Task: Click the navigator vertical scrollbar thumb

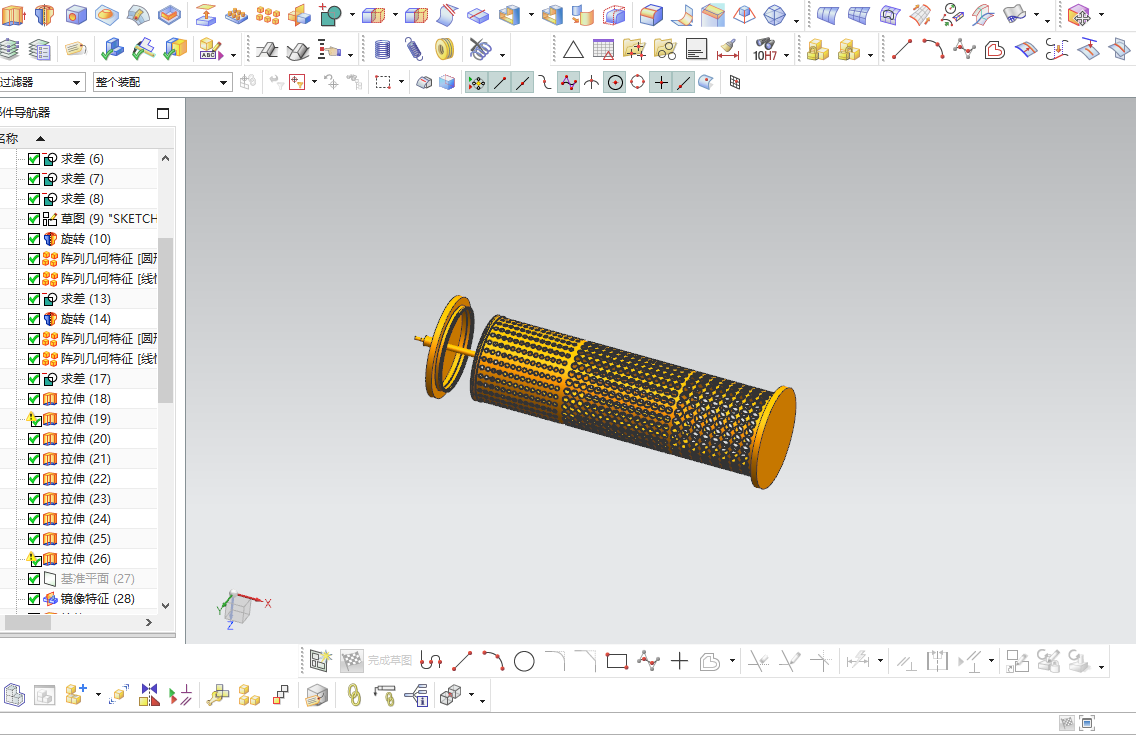Action: (165, 320)
